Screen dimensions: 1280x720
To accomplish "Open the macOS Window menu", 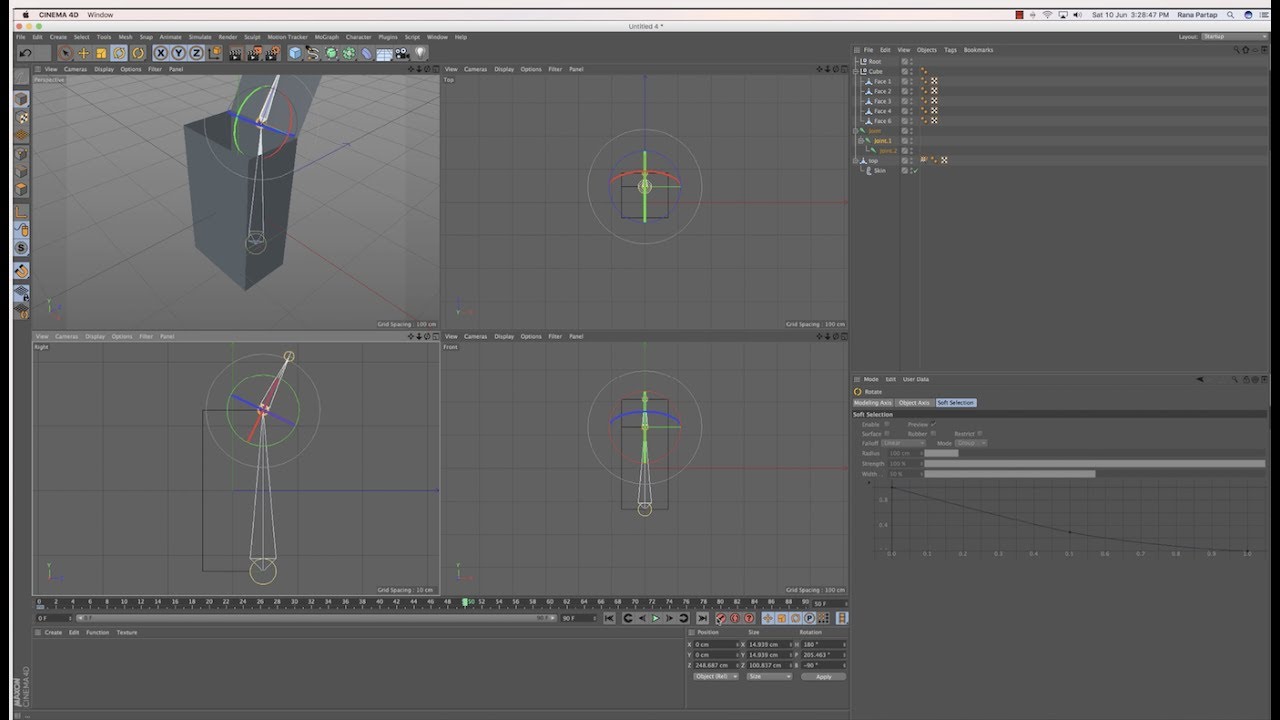I will pos(100,15).
